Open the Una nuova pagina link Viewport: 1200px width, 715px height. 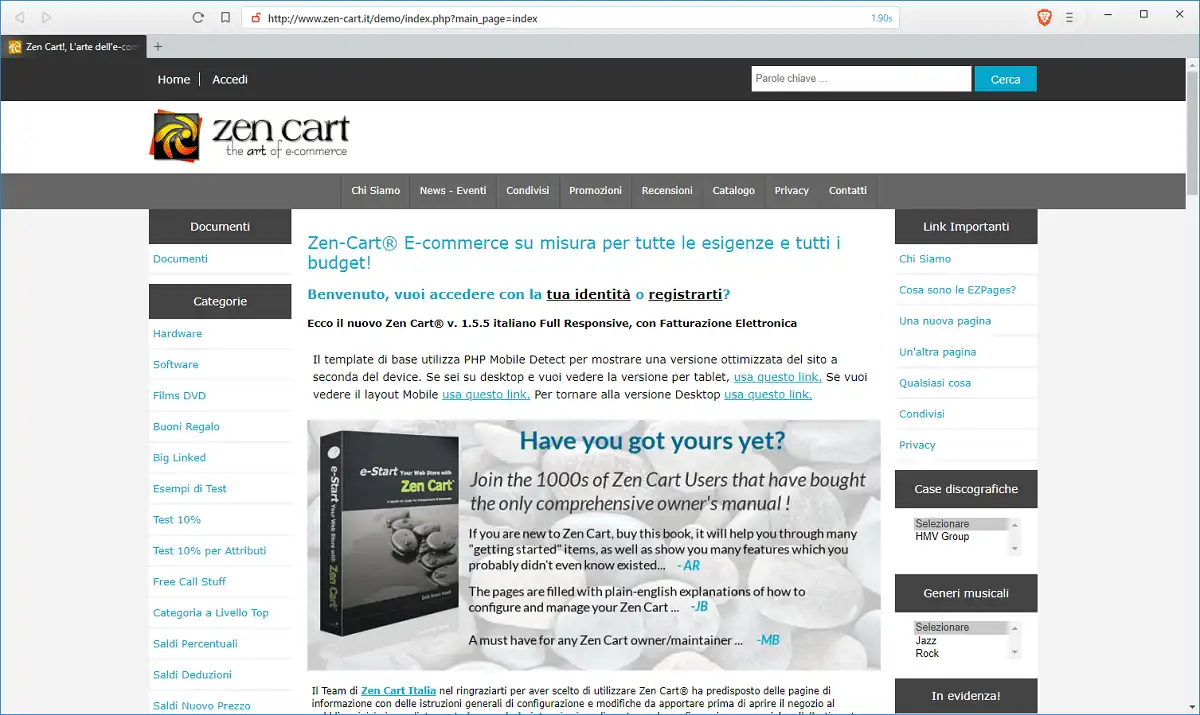945,321
